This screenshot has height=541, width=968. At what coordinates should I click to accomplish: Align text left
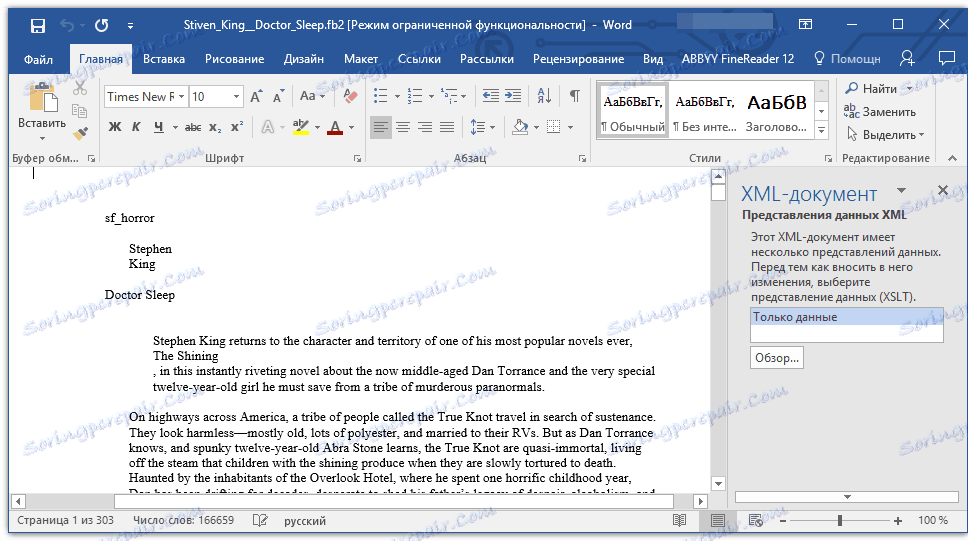[381, 127]
